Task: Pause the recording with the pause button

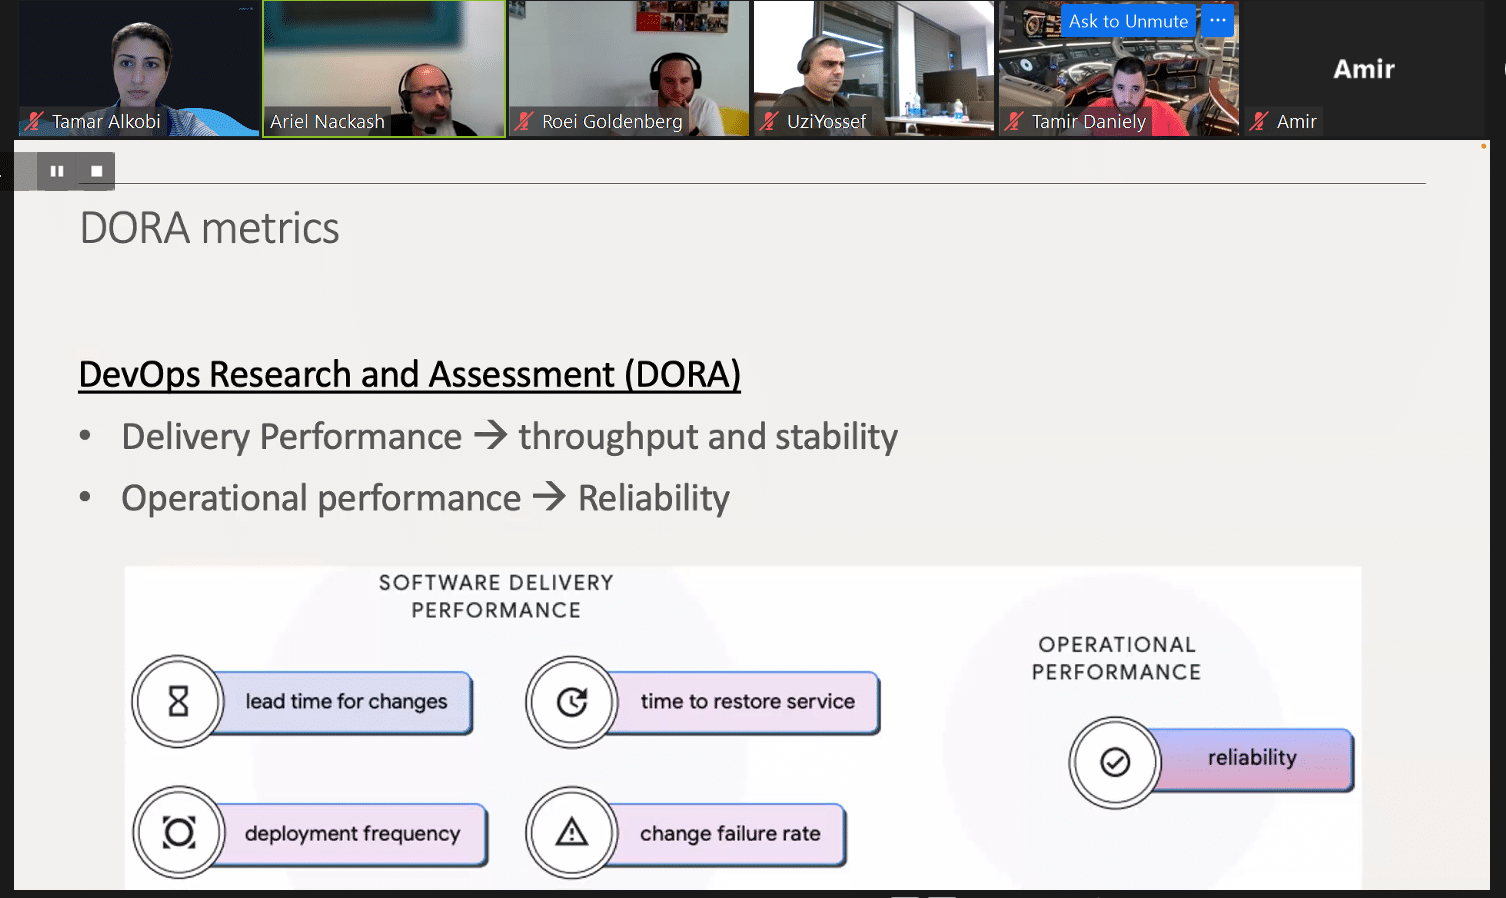Action: pos(57,171)
